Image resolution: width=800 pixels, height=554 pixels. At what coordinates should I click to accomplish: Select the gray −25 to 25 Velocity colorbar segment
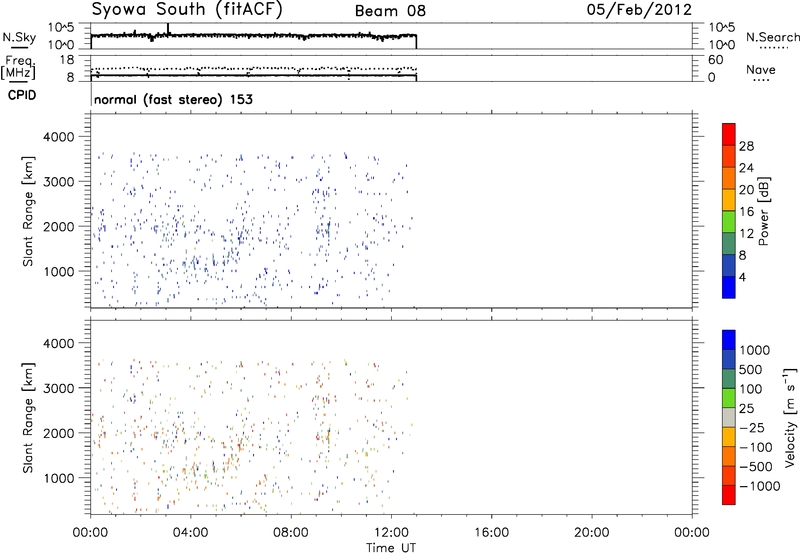[729, 417]
